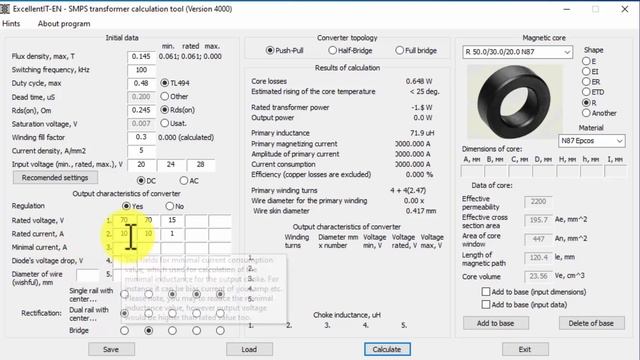This screenshot has width=640, height=360.
Task: Click the dimension I, mm field
Action: point(616,171)
